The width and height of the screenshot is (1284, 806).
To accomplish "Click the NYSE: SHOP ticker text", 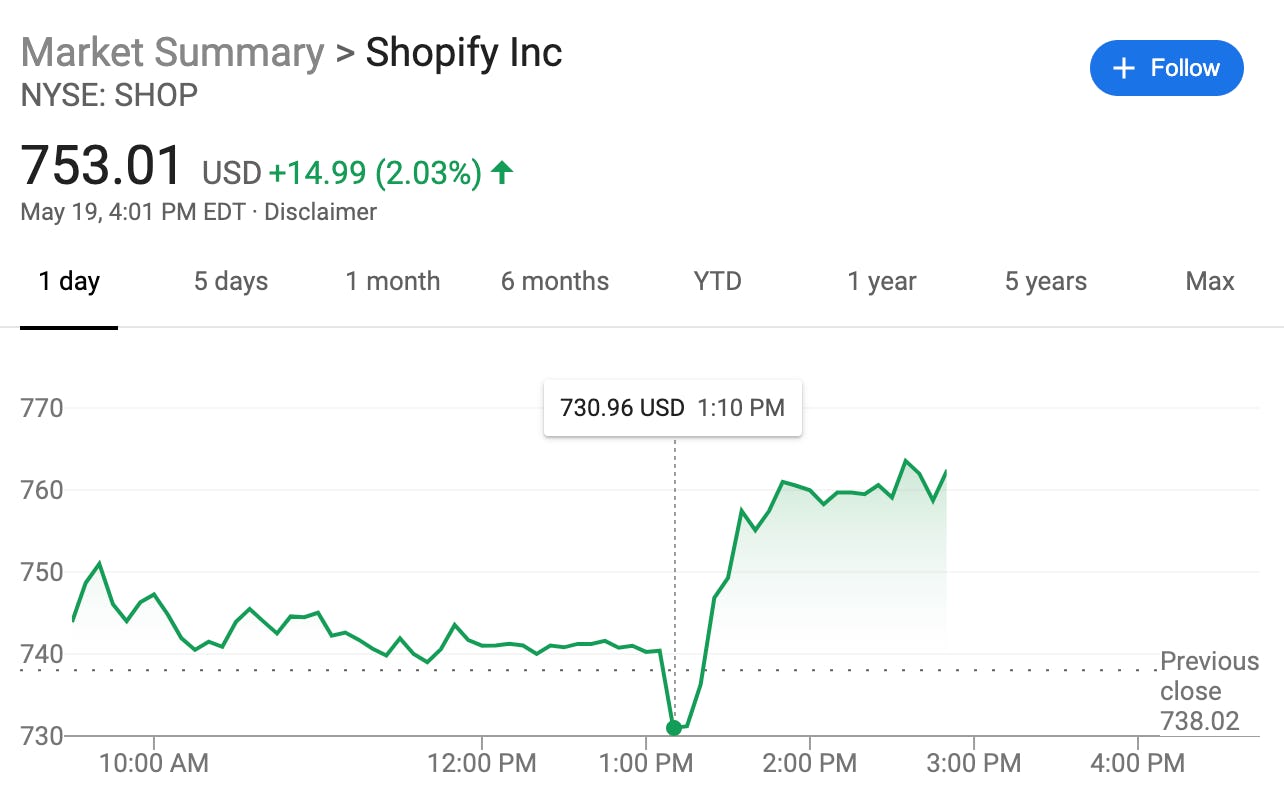I will pyautogui.click(x=109, y=96).
